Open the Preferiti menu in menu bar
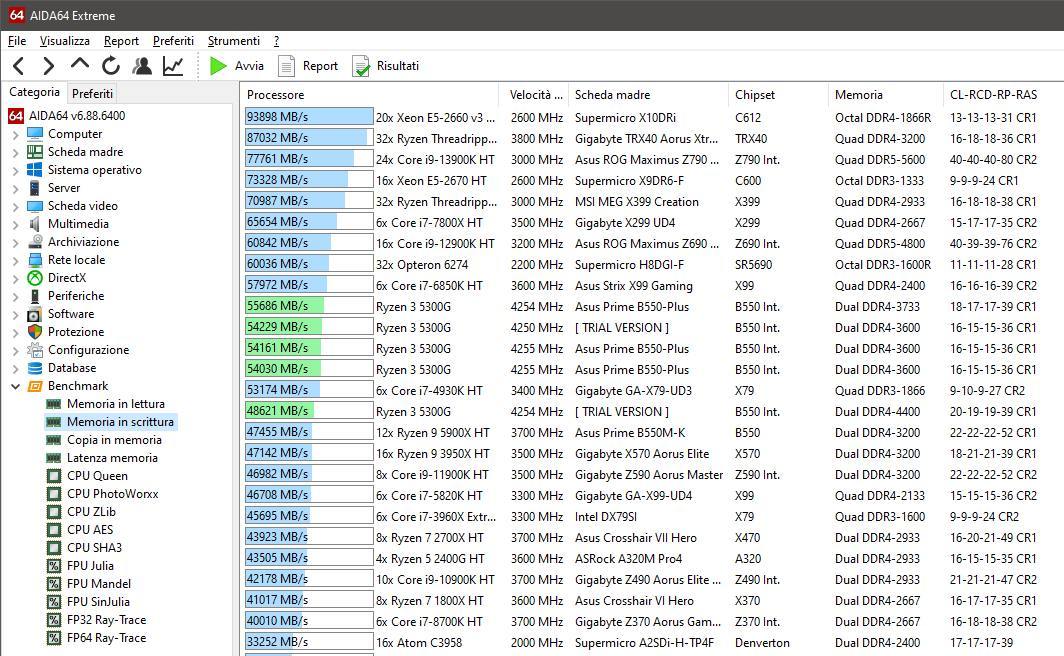The width and height of the screenshot is (1064, 656). 173,41
